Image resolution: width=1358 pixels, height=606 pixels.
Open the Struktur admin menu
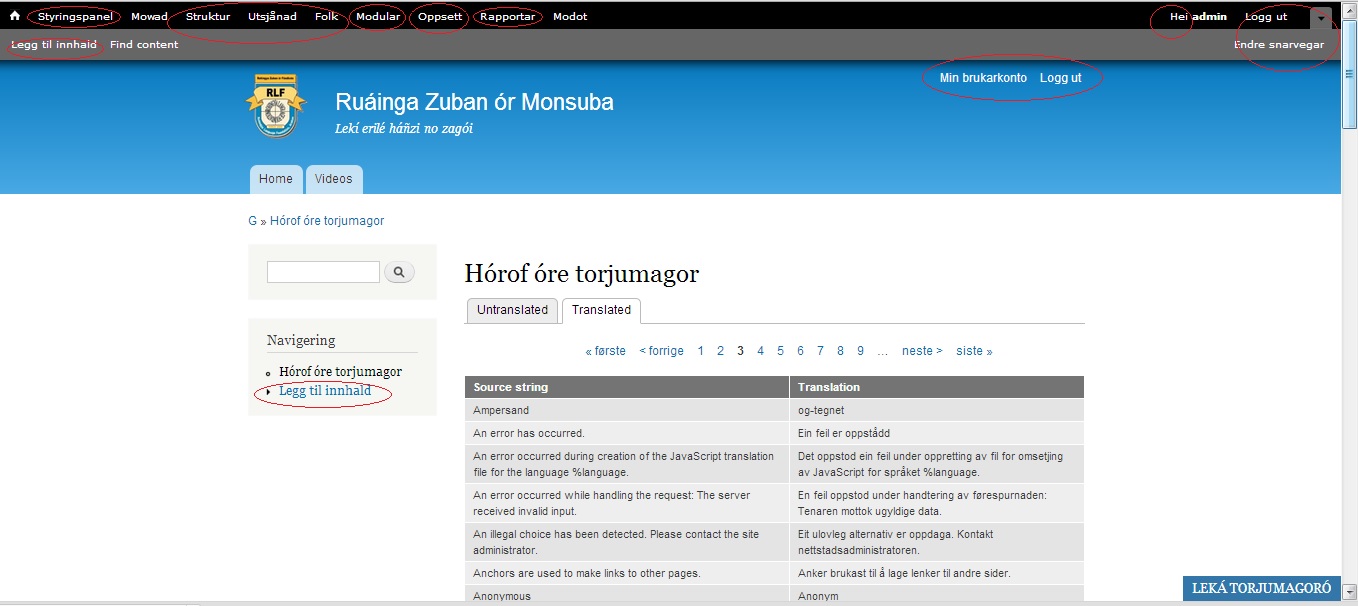(x=208, y=17)
